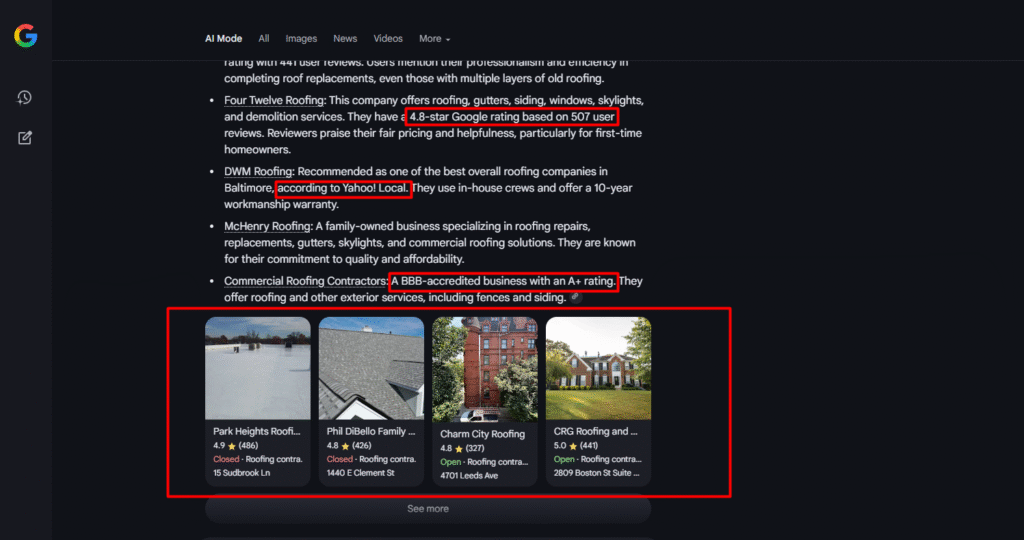Open the Videos tab

pos(388,39)
